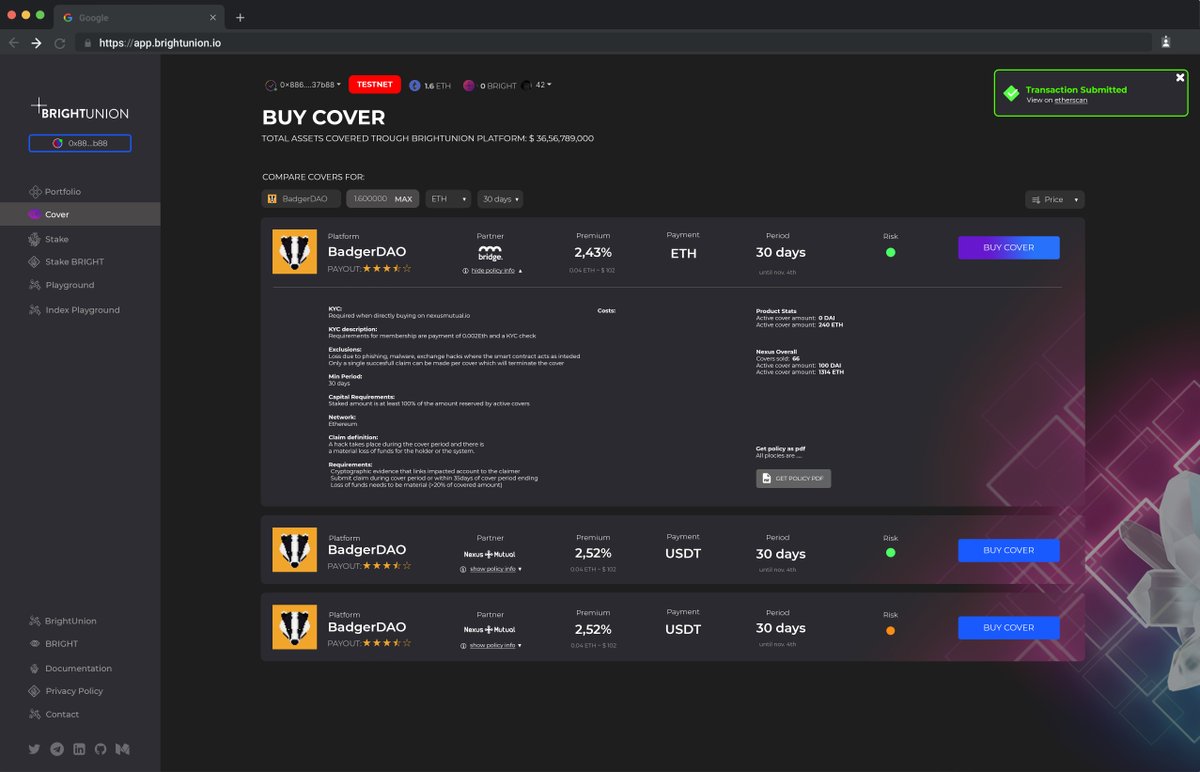Screen dimensions: 1200x772
Task: Click the green risk dot on second row
Action: click(890, 553)
